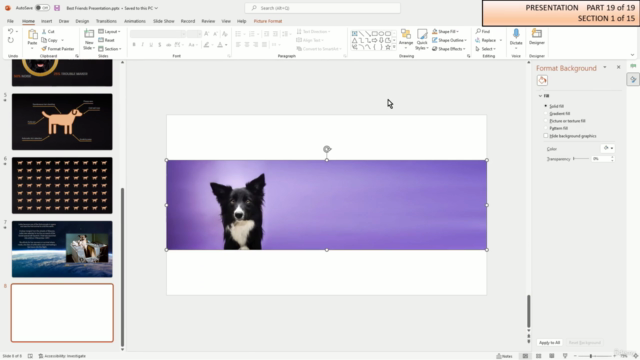Close the Format Background pane
The width and height of the screenshot is (640, 360).
(618, 67)
